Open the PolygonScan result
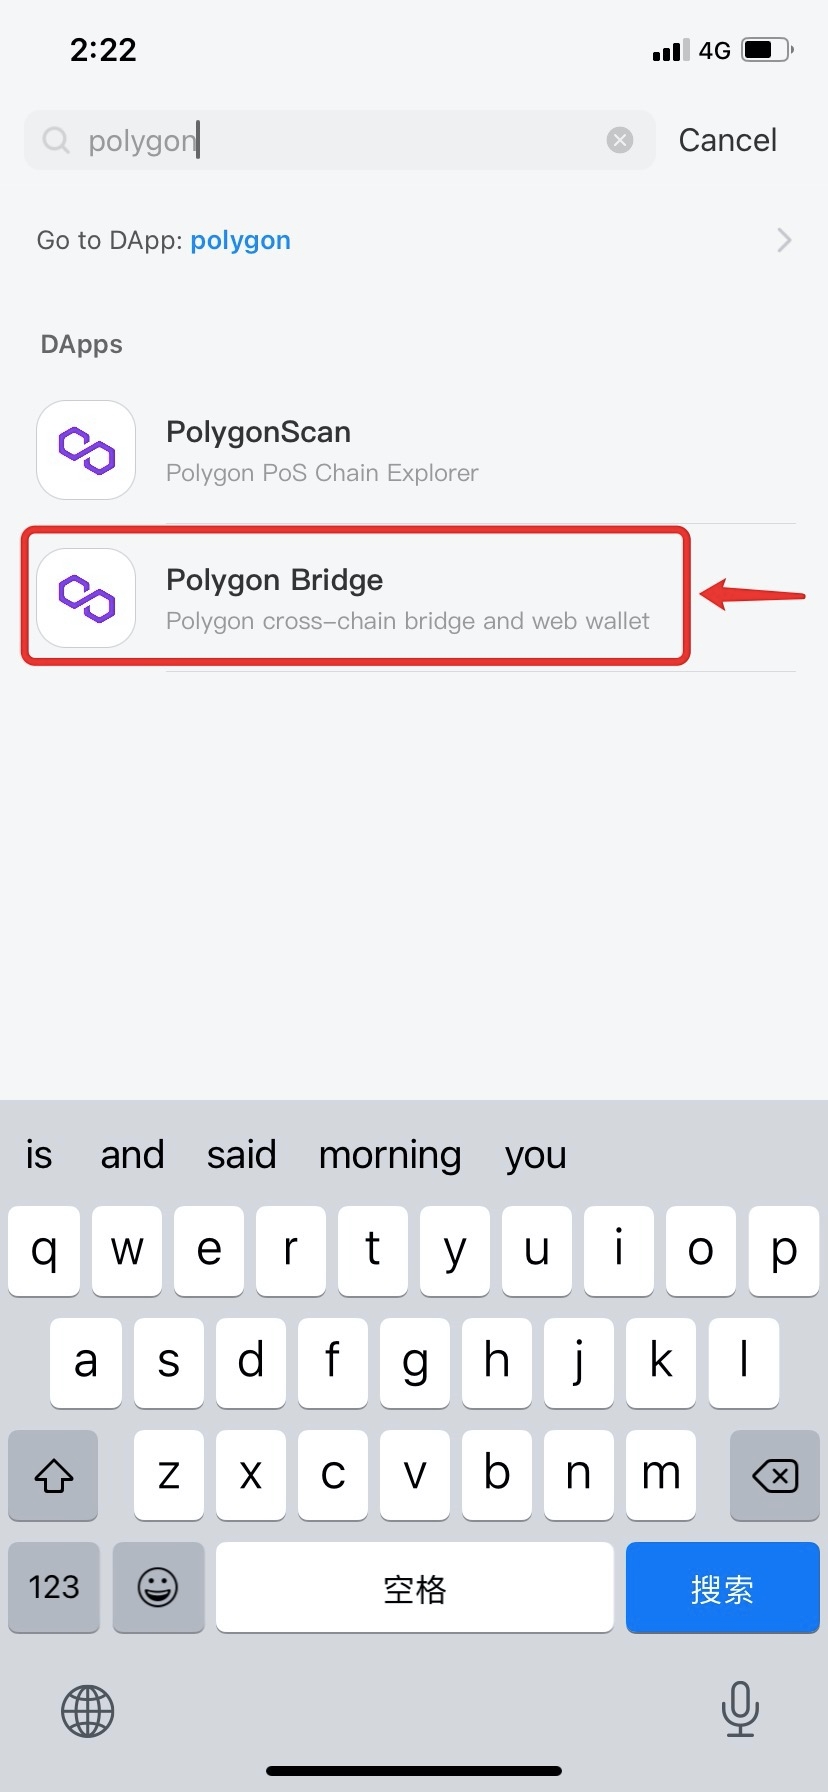The image size is (828, 1792). point(322,450)
